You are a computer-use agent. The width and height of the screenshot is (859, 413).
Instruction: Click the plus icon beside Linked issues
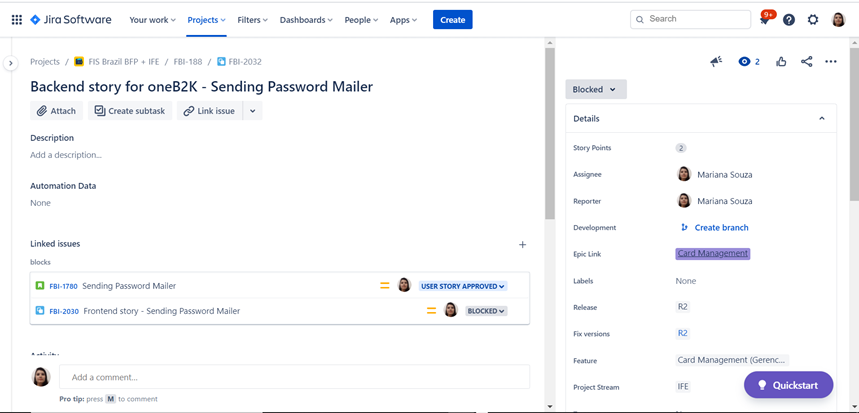[523, 244]
